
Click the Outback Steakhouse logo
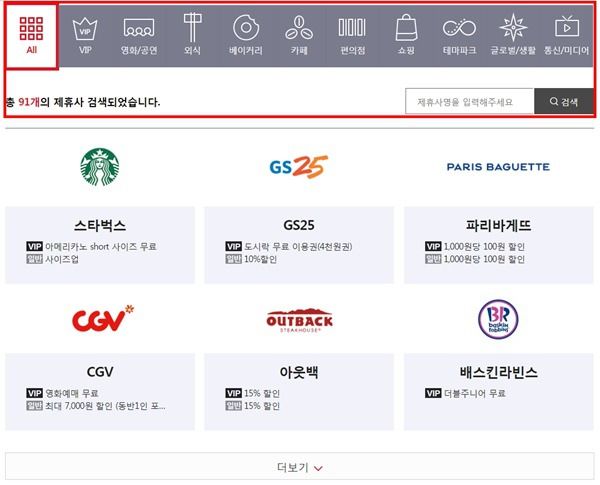point(299,320)
